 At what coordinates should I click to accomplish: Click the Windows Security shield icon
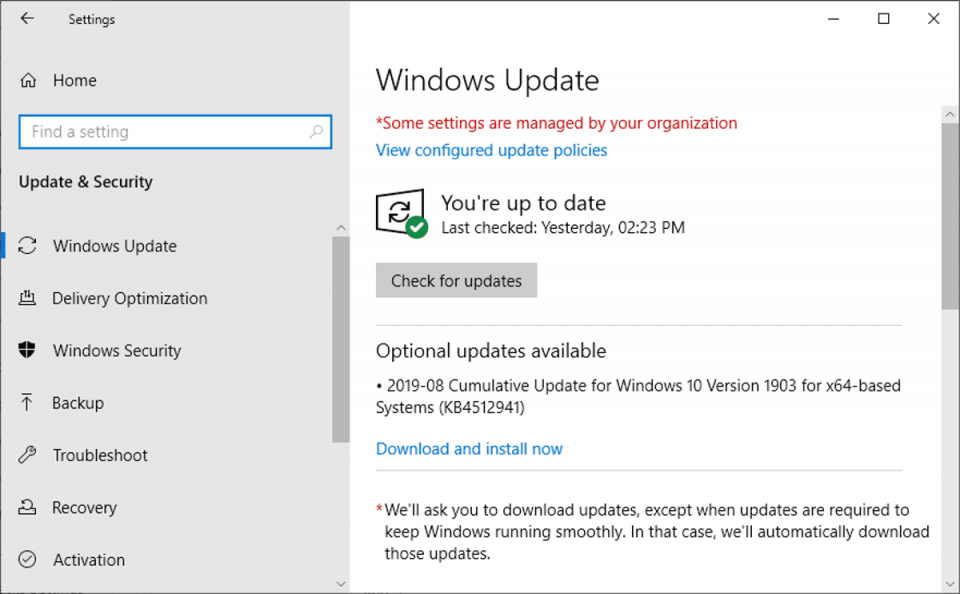click(x=27, y=350)
